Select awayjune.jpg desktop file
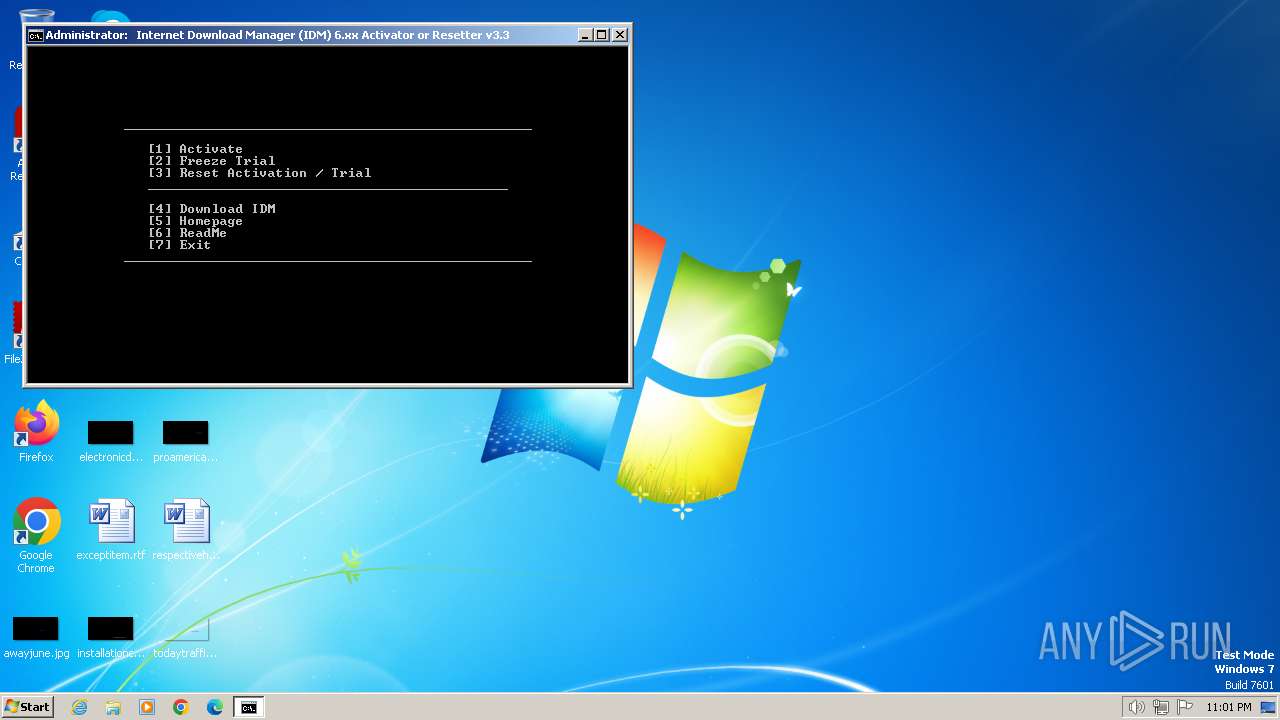Screen dimensions: 1280x720 [x=36, y=636]
